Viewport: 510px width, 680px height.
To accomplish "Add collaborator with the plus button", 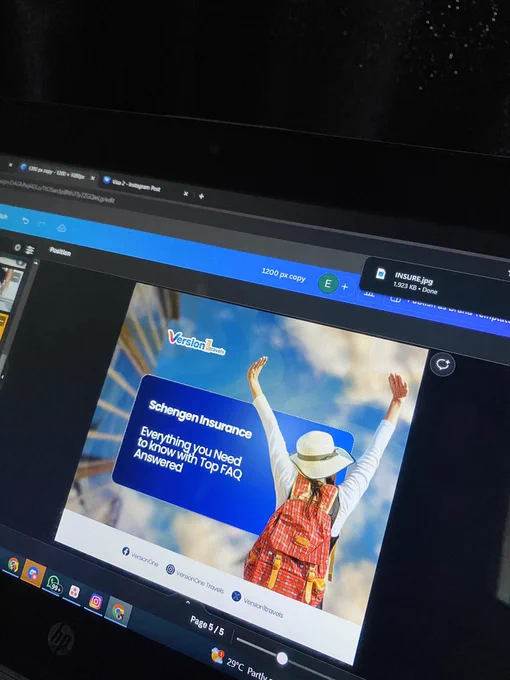I will click(345, 287).
